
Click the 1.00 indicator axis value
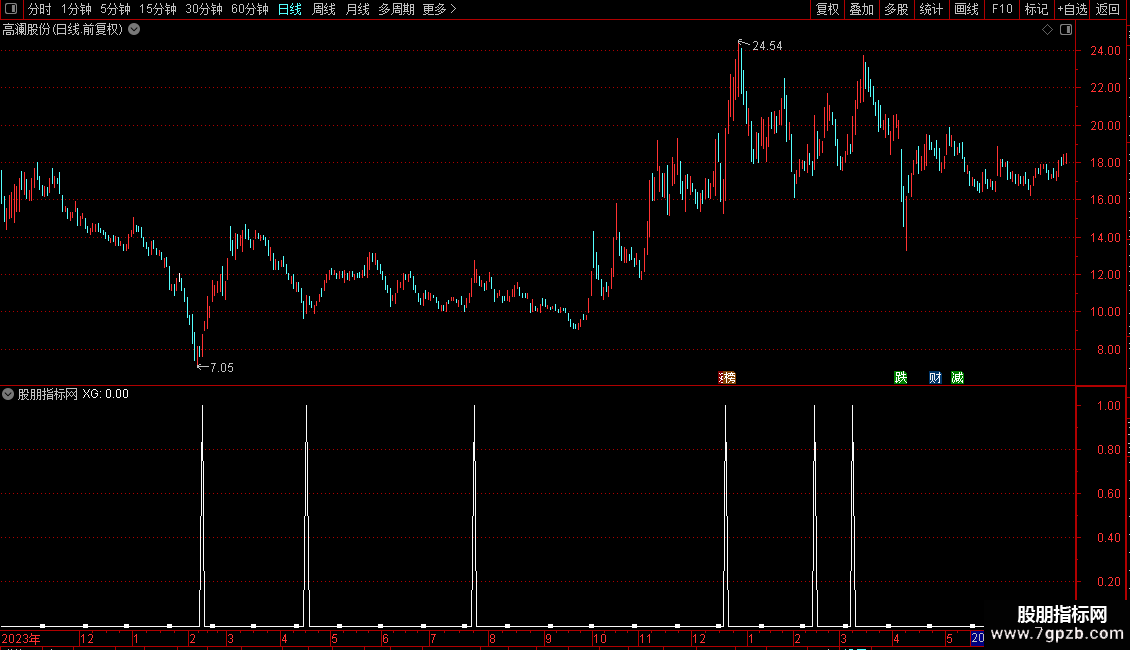coord(1108,406)
